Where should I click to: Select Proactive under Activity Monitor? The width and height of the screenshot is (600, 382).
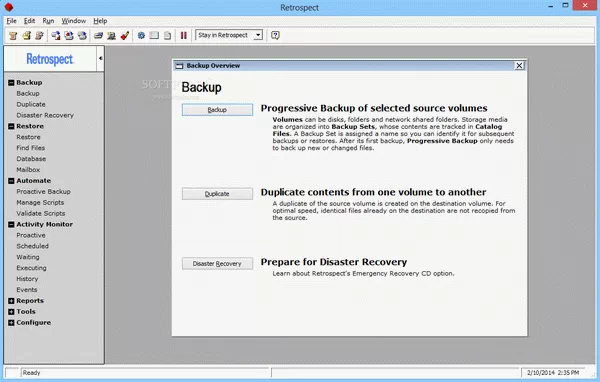(31, 235)
